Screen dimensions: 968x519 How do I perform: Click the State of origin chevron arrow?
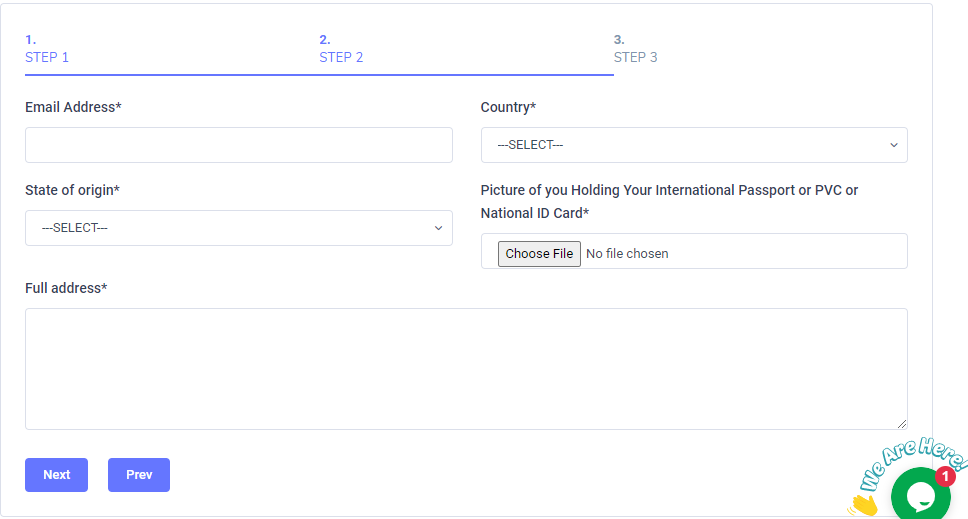[x=438, y=228]
